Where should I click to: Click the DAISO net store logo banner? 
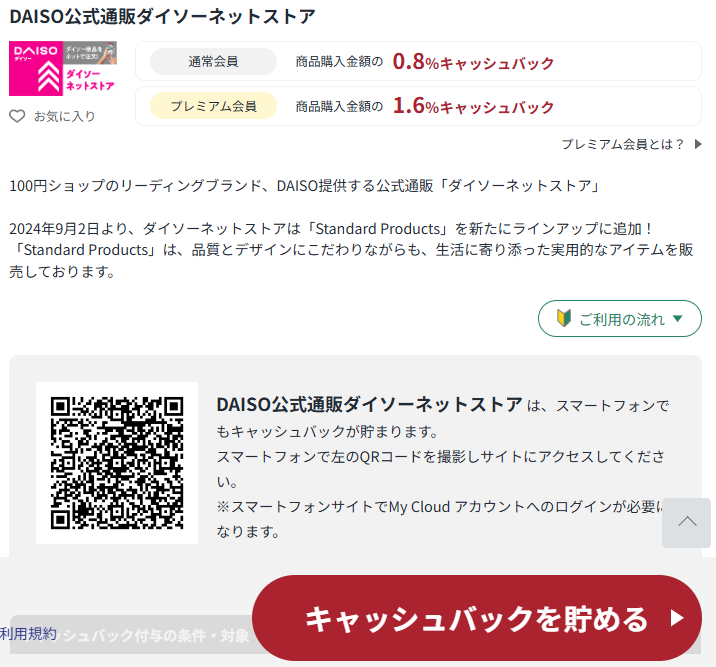[x=63, y=68]
